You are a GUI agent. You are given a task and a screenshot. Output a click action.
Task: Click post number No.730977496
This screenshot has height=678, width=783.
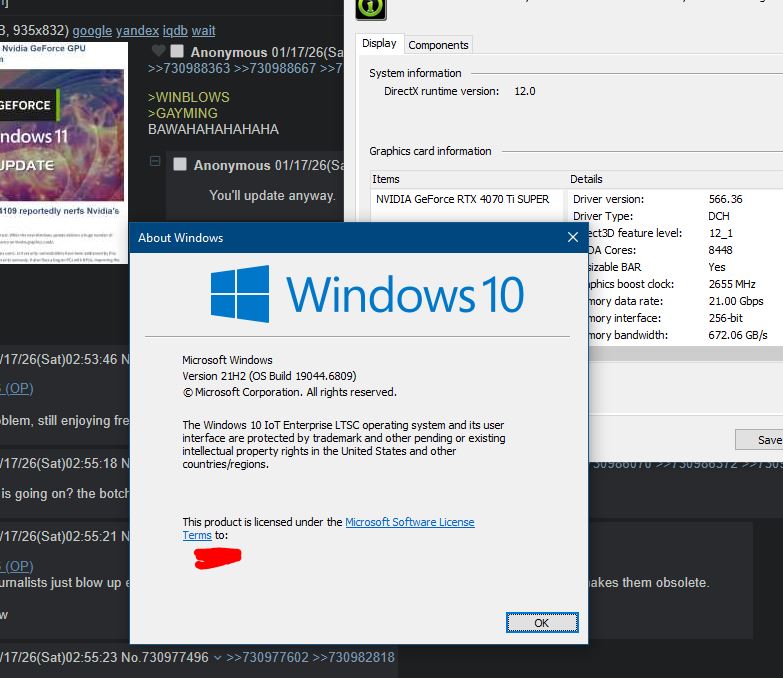click(x=165, y=658)
